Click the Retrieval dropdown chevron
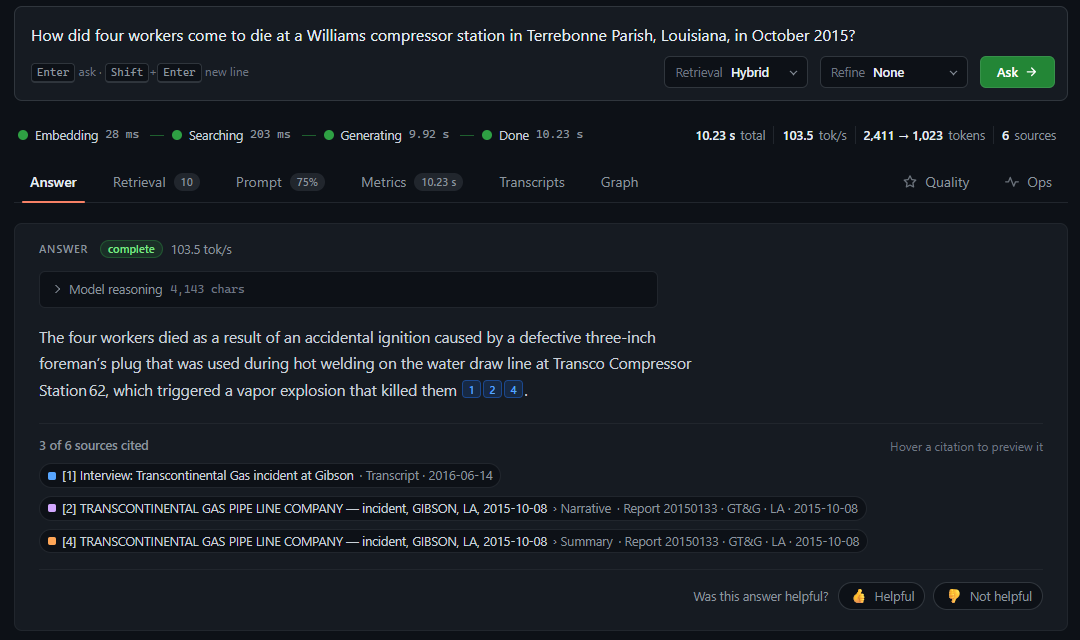Screen dimensions: 1080x640 pyautogui.click(x=793, y=73)
